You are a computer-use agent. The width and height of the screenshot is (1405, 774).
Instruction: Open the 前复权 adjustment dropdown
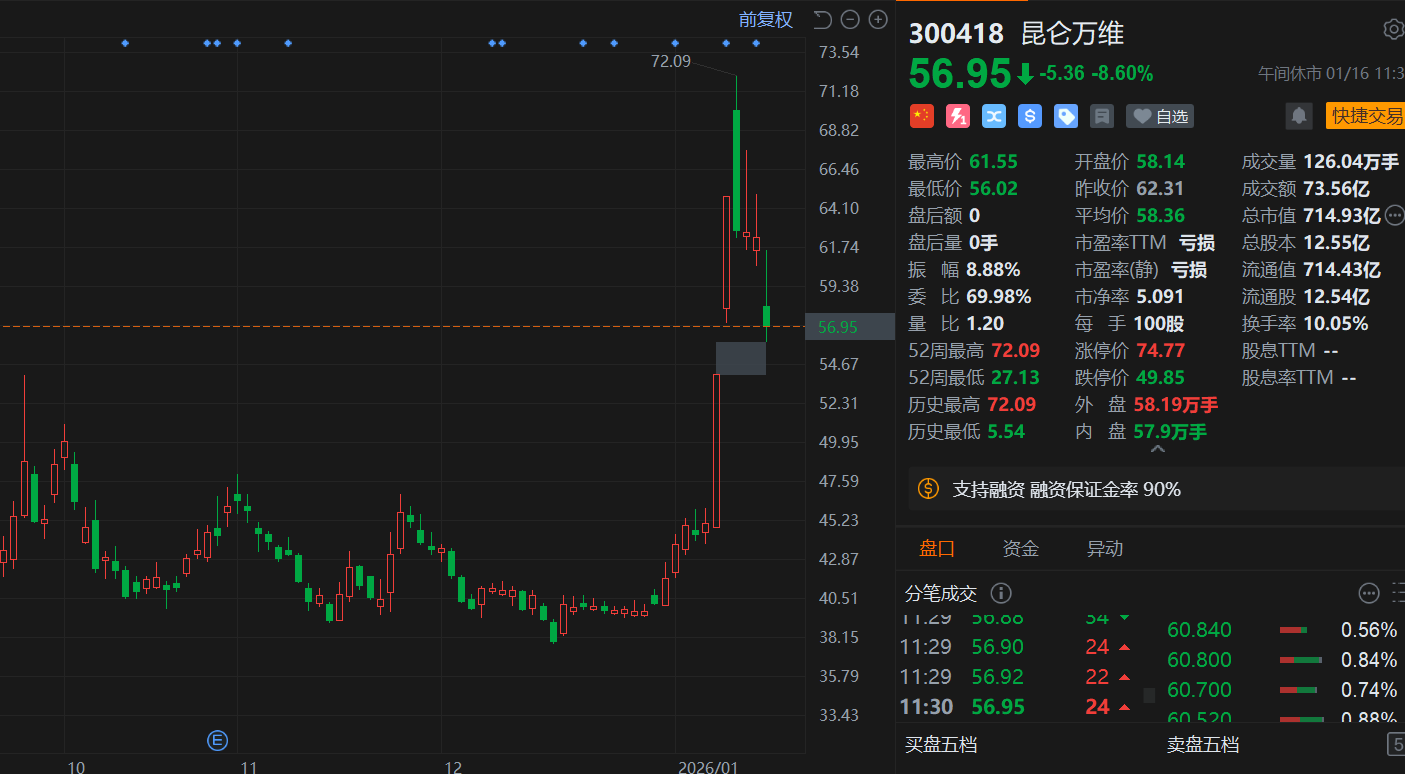click(x=765, y=19)
